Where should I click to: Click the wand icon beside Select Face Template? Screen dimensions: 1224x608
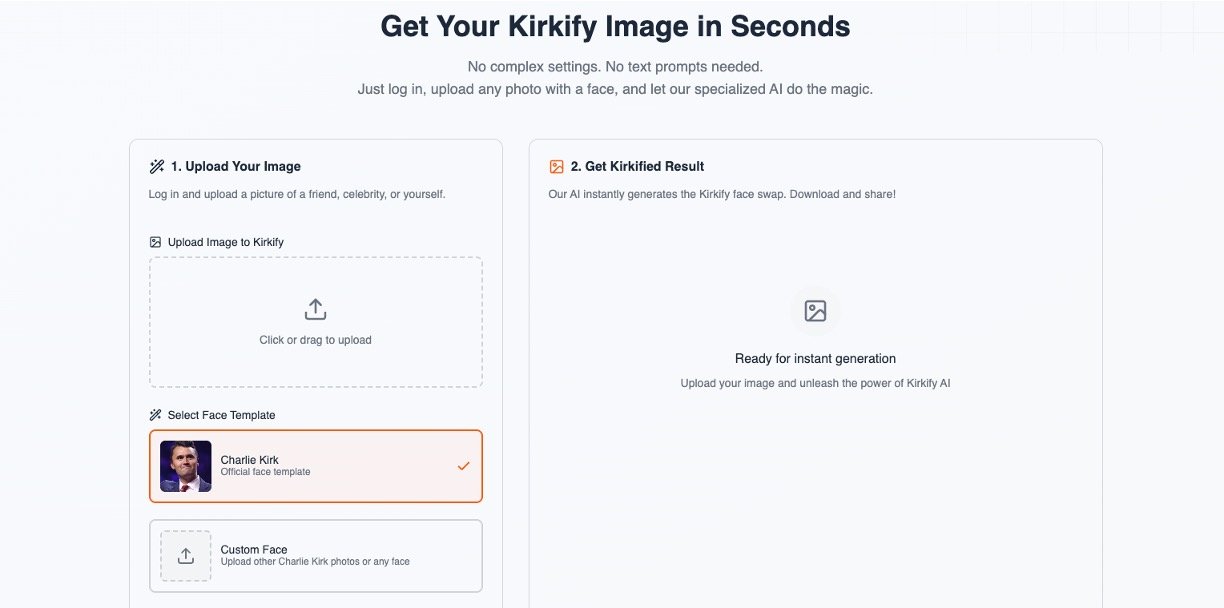click(155, 415)
